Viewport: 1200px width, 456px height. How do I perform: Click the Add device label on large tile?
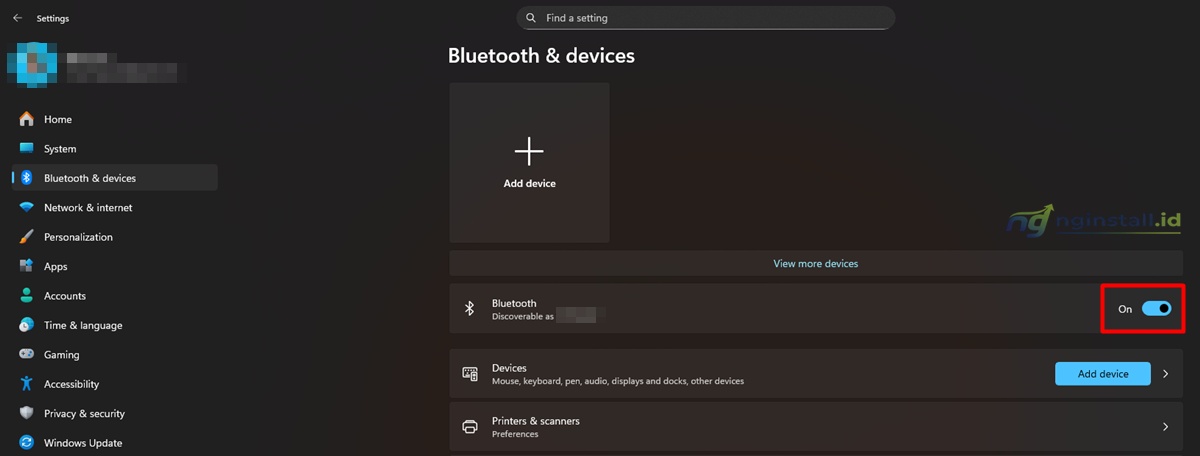[529, 184]
